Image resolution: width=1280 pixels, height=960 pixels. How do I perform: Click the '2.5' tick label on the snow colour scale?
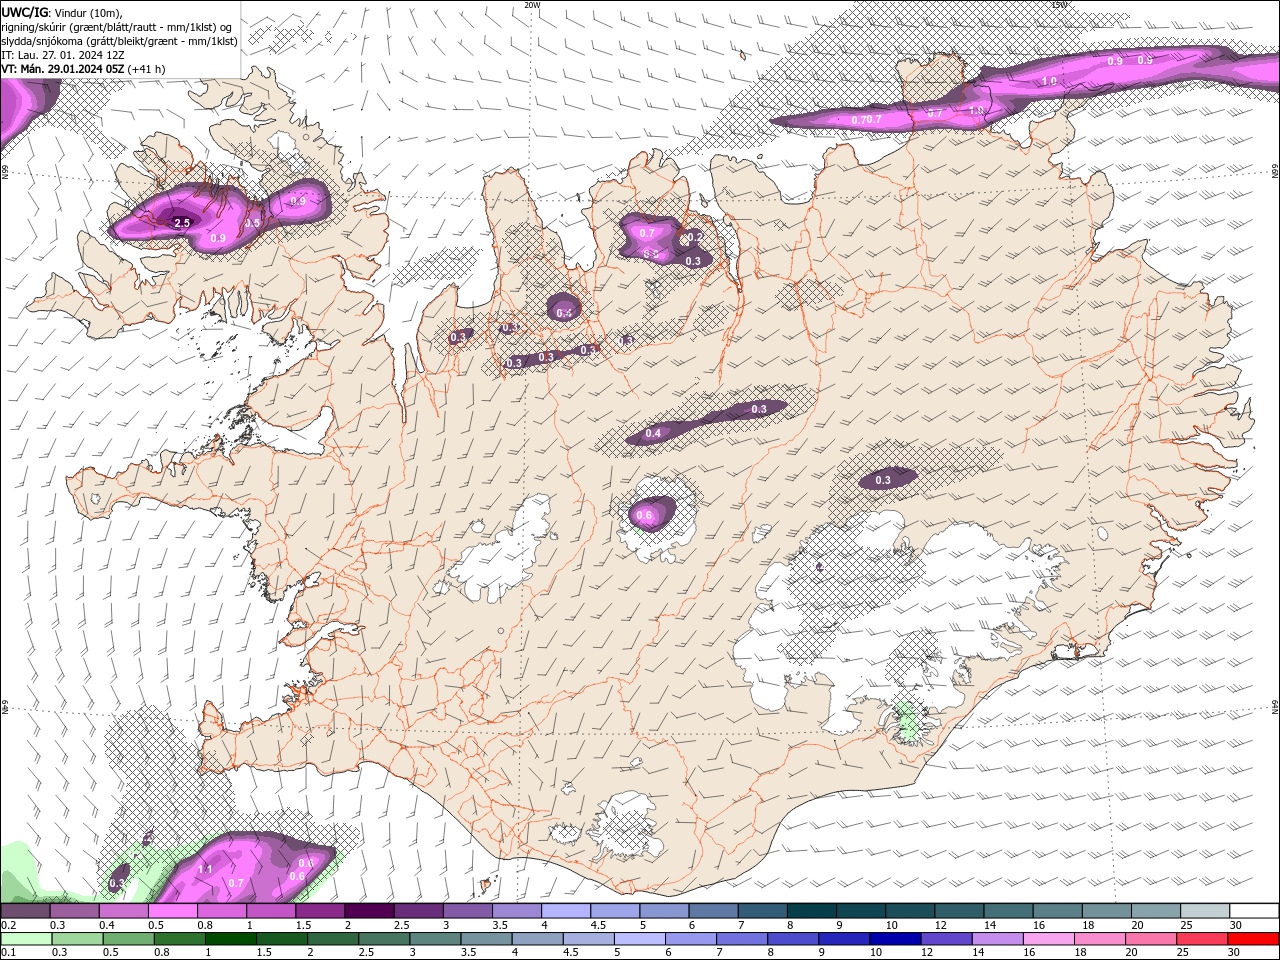tap(402, 925)
